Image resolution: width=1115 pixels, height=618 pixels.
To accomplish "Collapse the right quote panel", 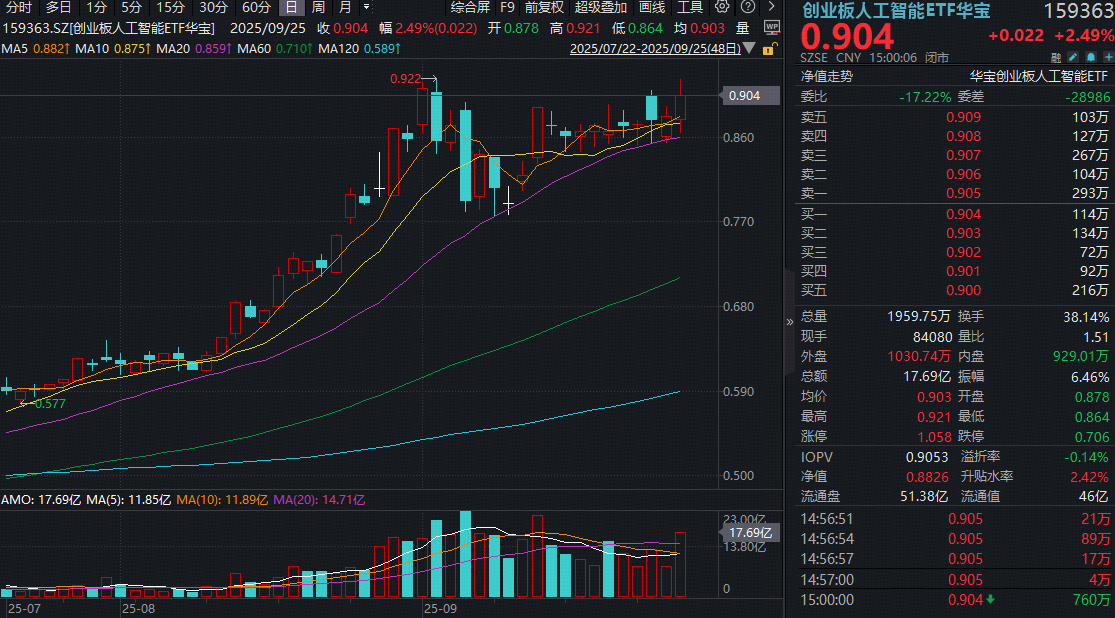I will pyautogui.click(x=791, y=322).
